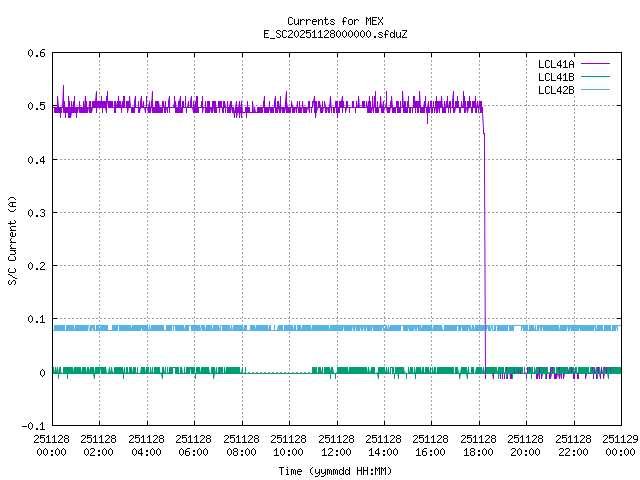Click the 'S/C Current (A)' y-axis label

(13, 239)
